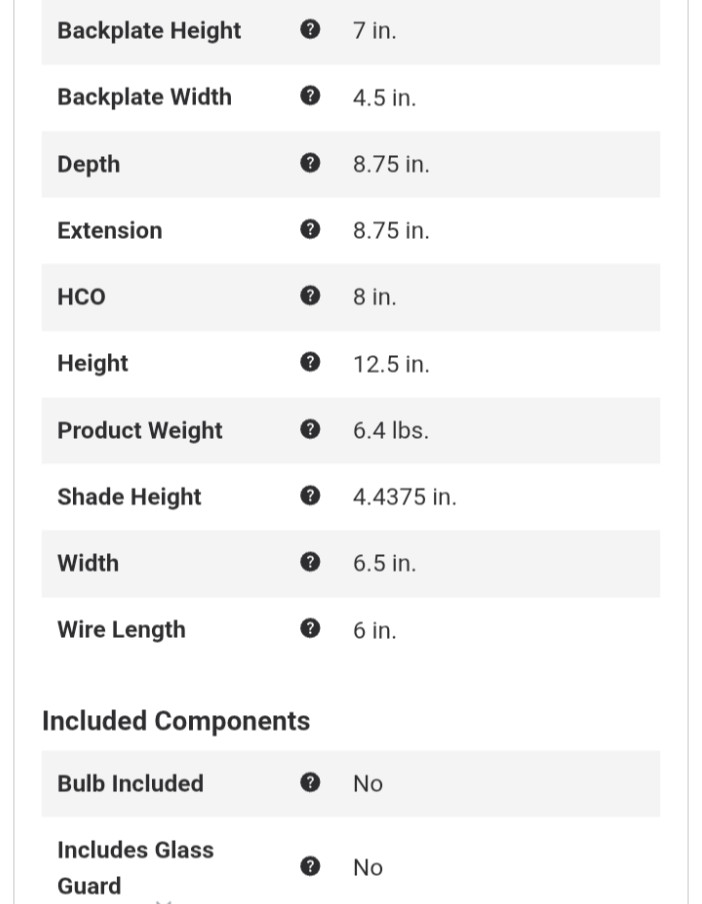This screenshot has height=904, width=702.
Task: Click the Backplate Height label
Action: 149,30
